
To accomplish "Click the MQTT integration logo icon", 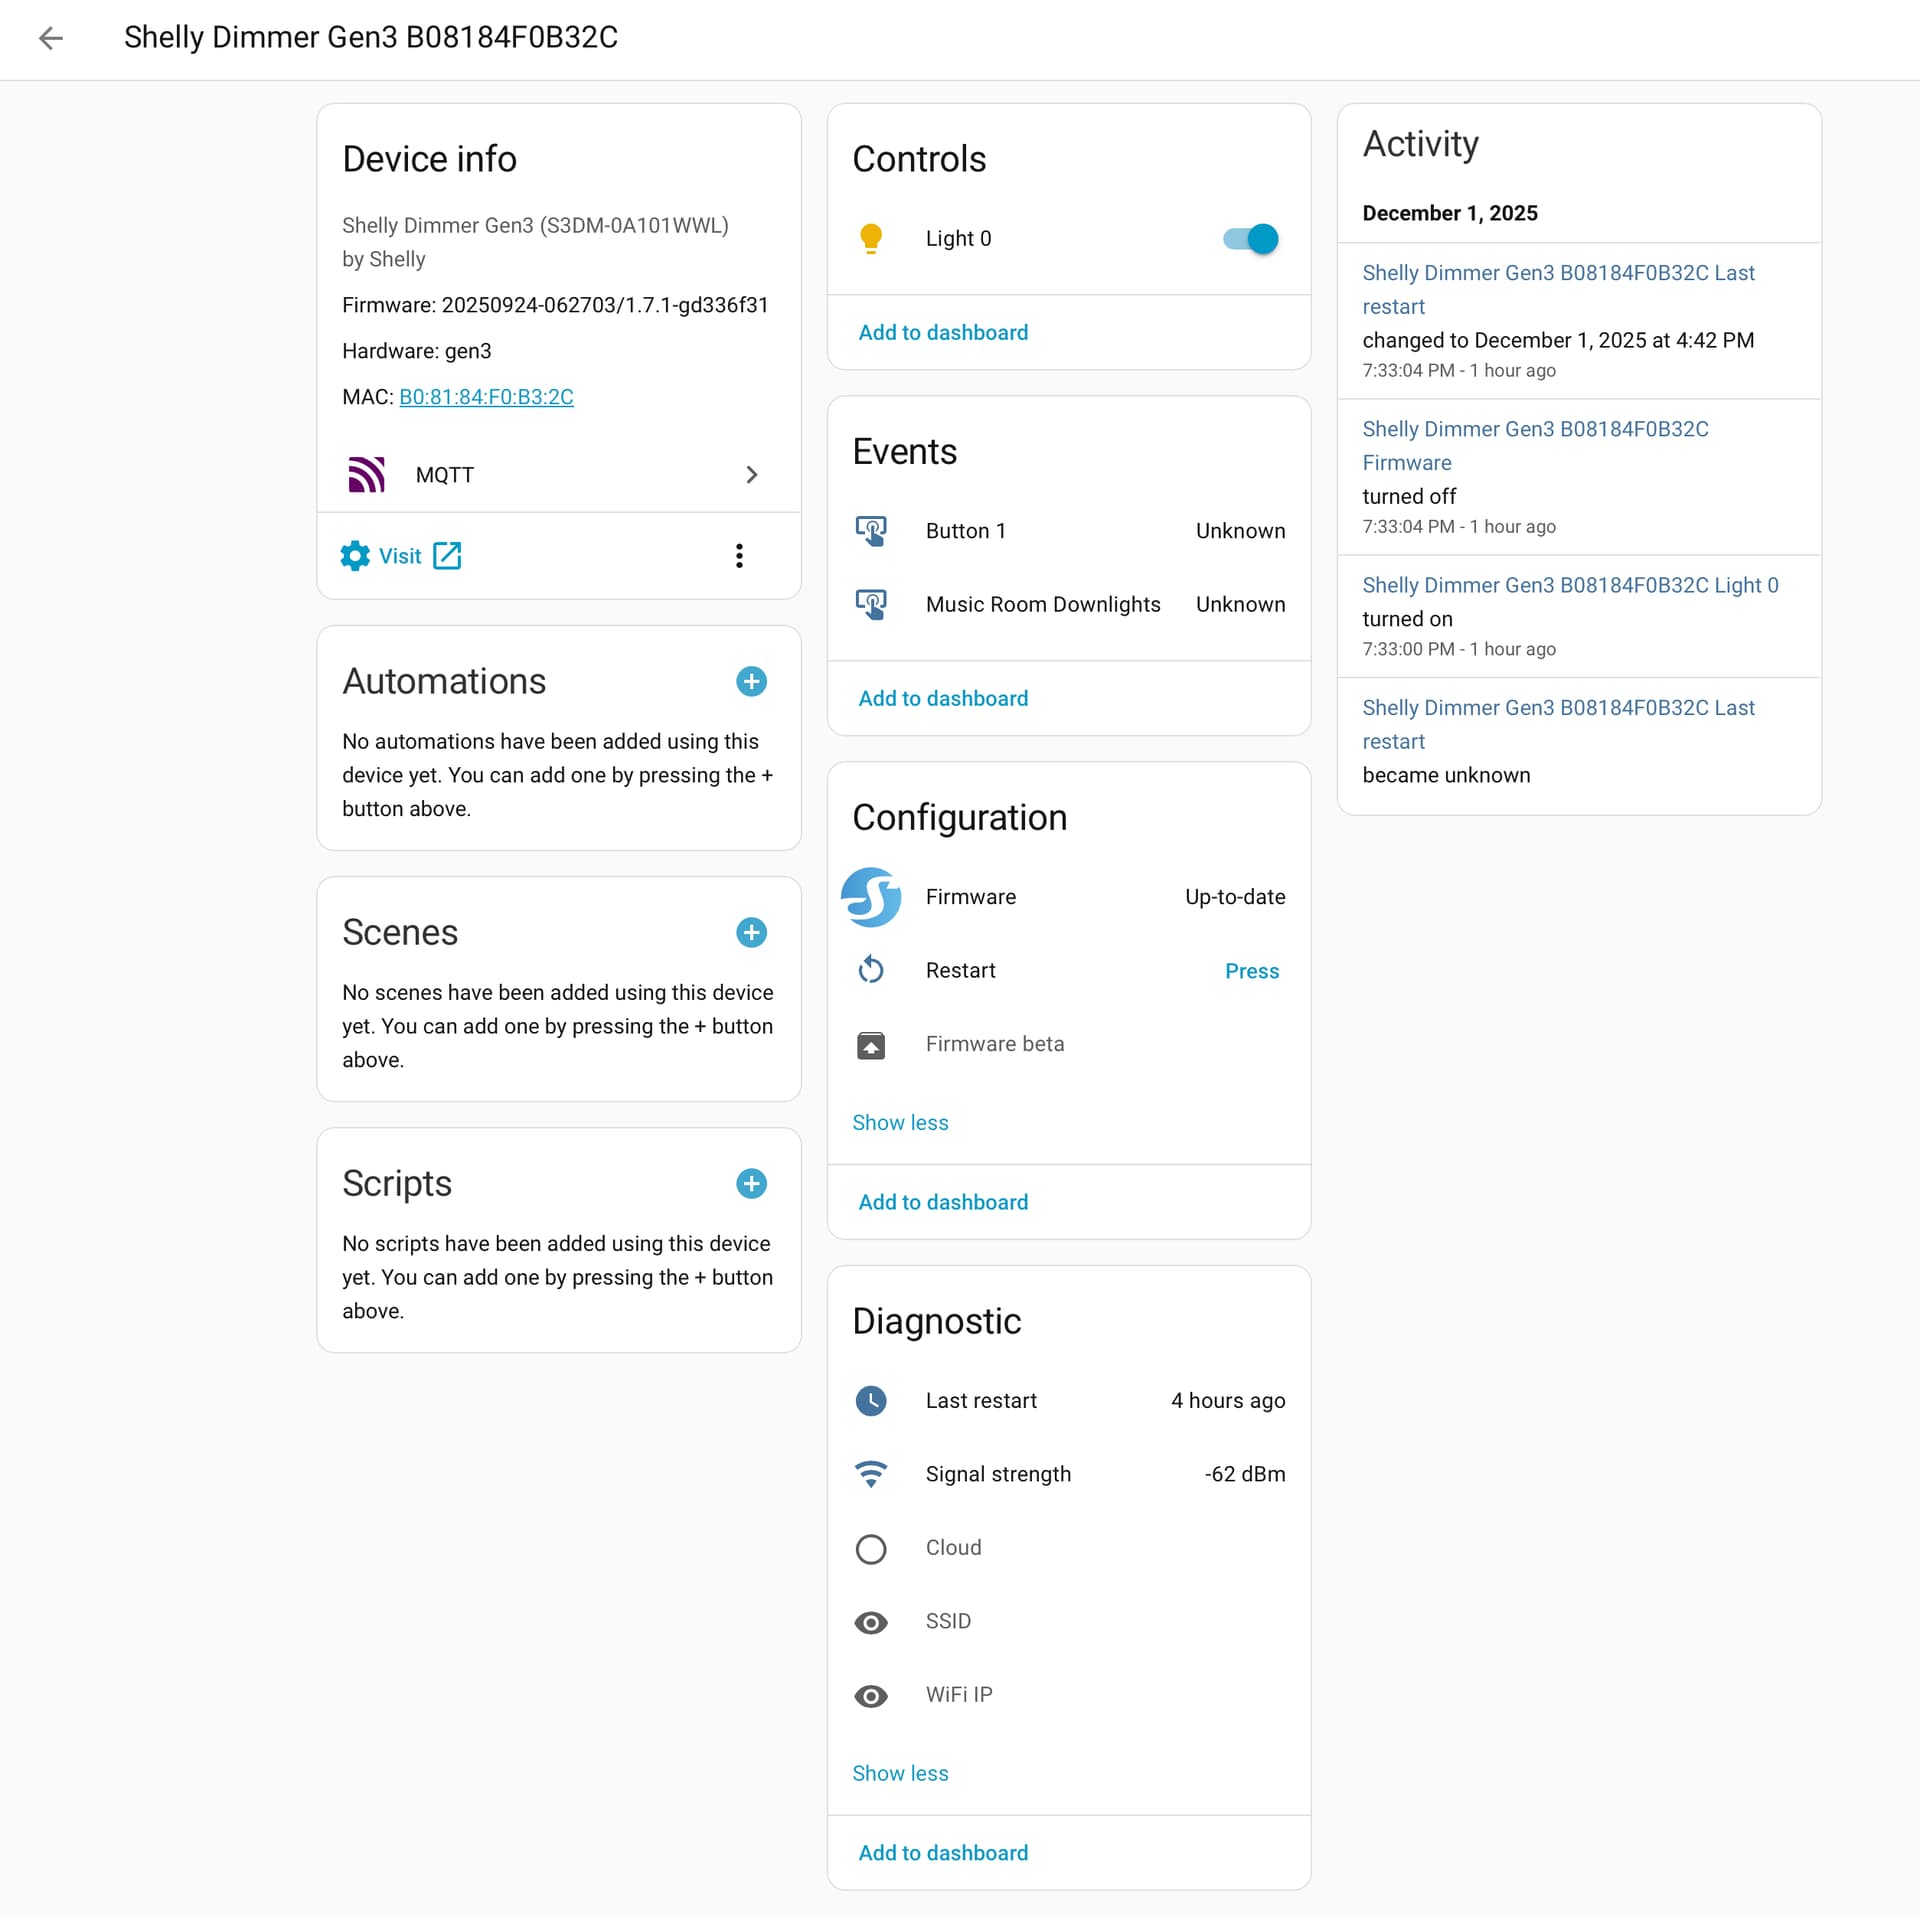I will tap(366, 474).
